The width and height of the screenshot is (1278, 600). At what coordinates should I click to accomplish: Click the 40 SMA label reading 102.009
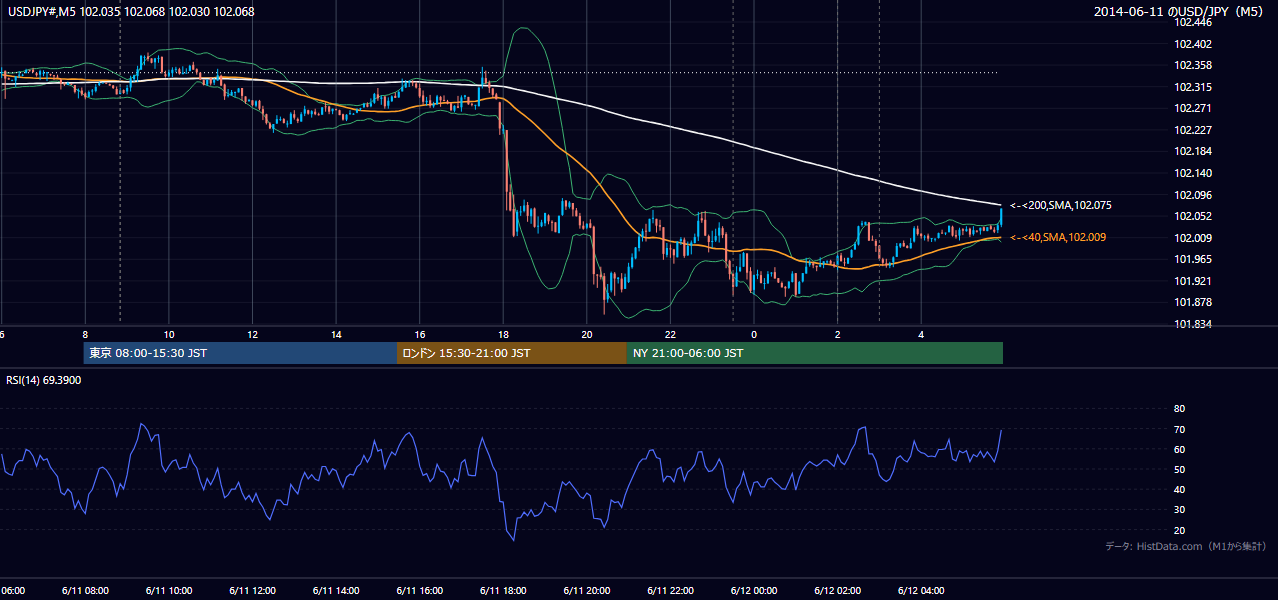point(1058,237)
